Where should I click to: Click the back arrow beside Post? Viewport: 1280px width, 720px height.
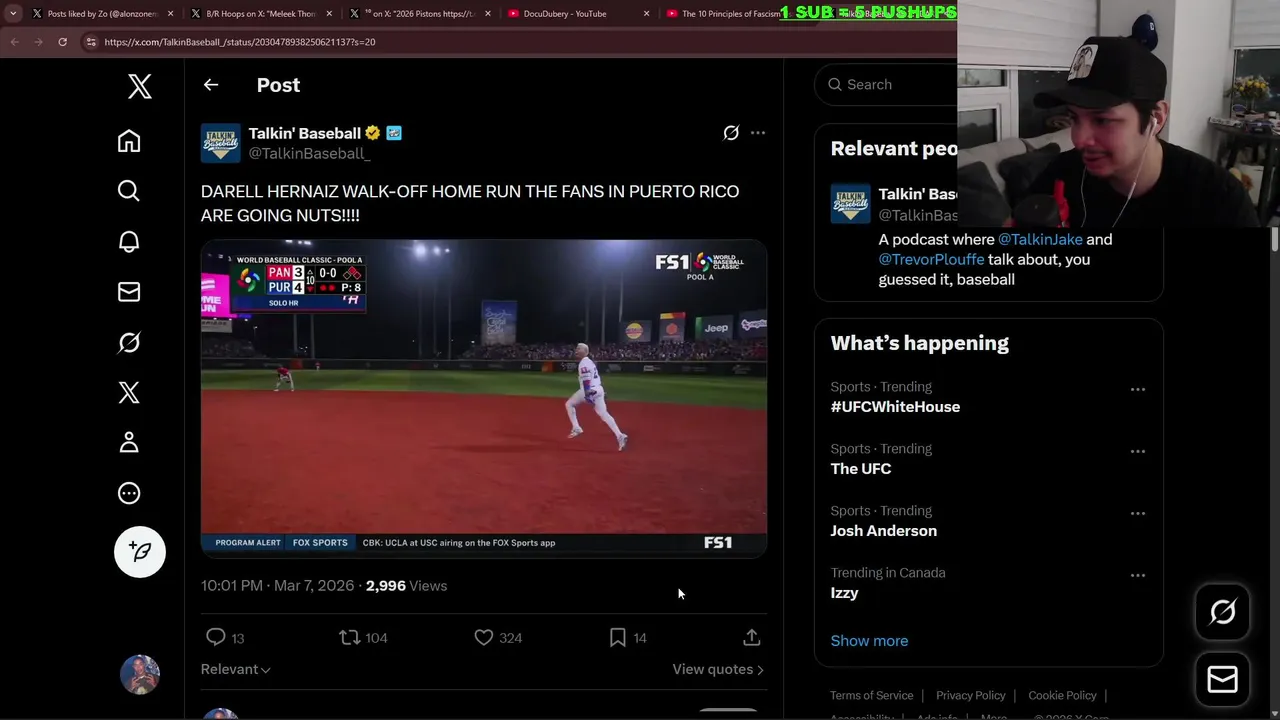[x=211, y=85]
